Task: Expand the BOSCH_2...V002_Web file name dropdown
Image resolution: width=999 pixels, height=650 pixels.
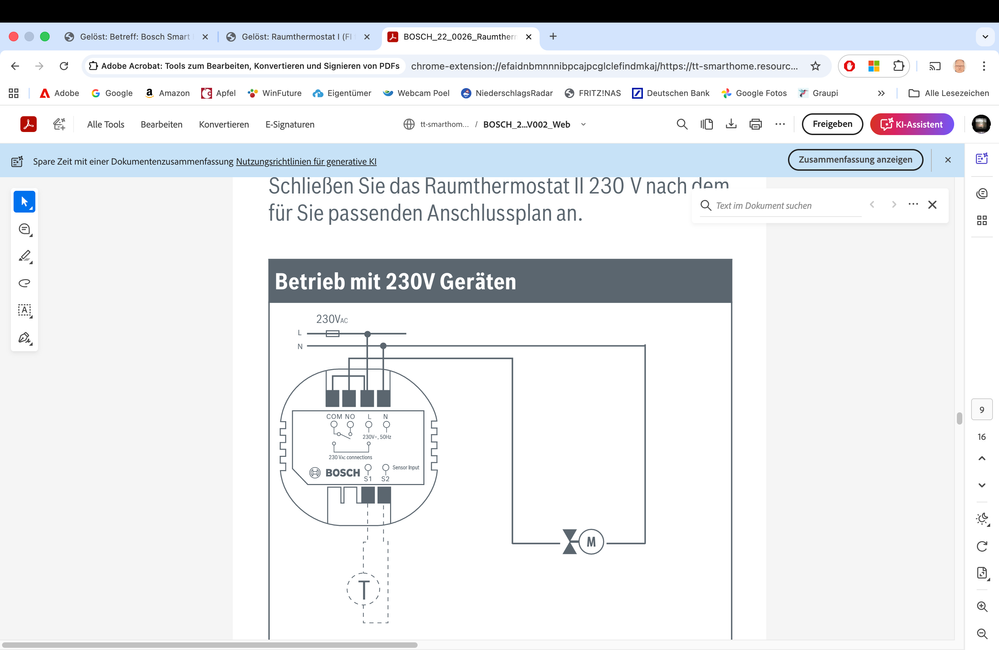Action: tap(584, 125)
